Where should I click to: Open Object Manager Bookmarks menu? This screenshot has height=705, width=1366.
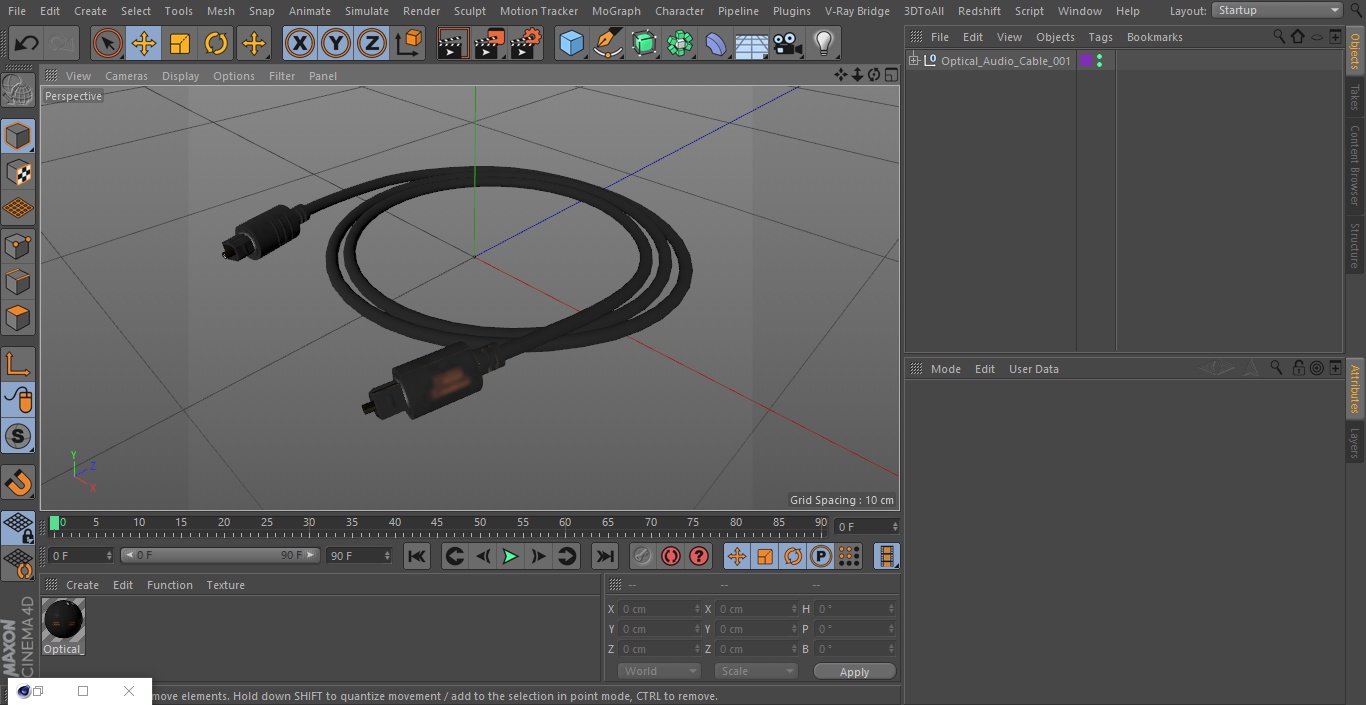[1154, 37]
